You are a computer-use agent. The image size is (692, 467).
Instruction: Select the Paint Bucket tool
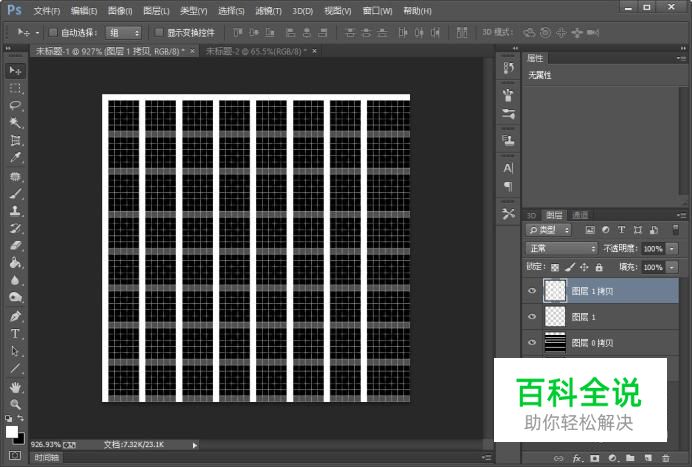tap(15, 263)
